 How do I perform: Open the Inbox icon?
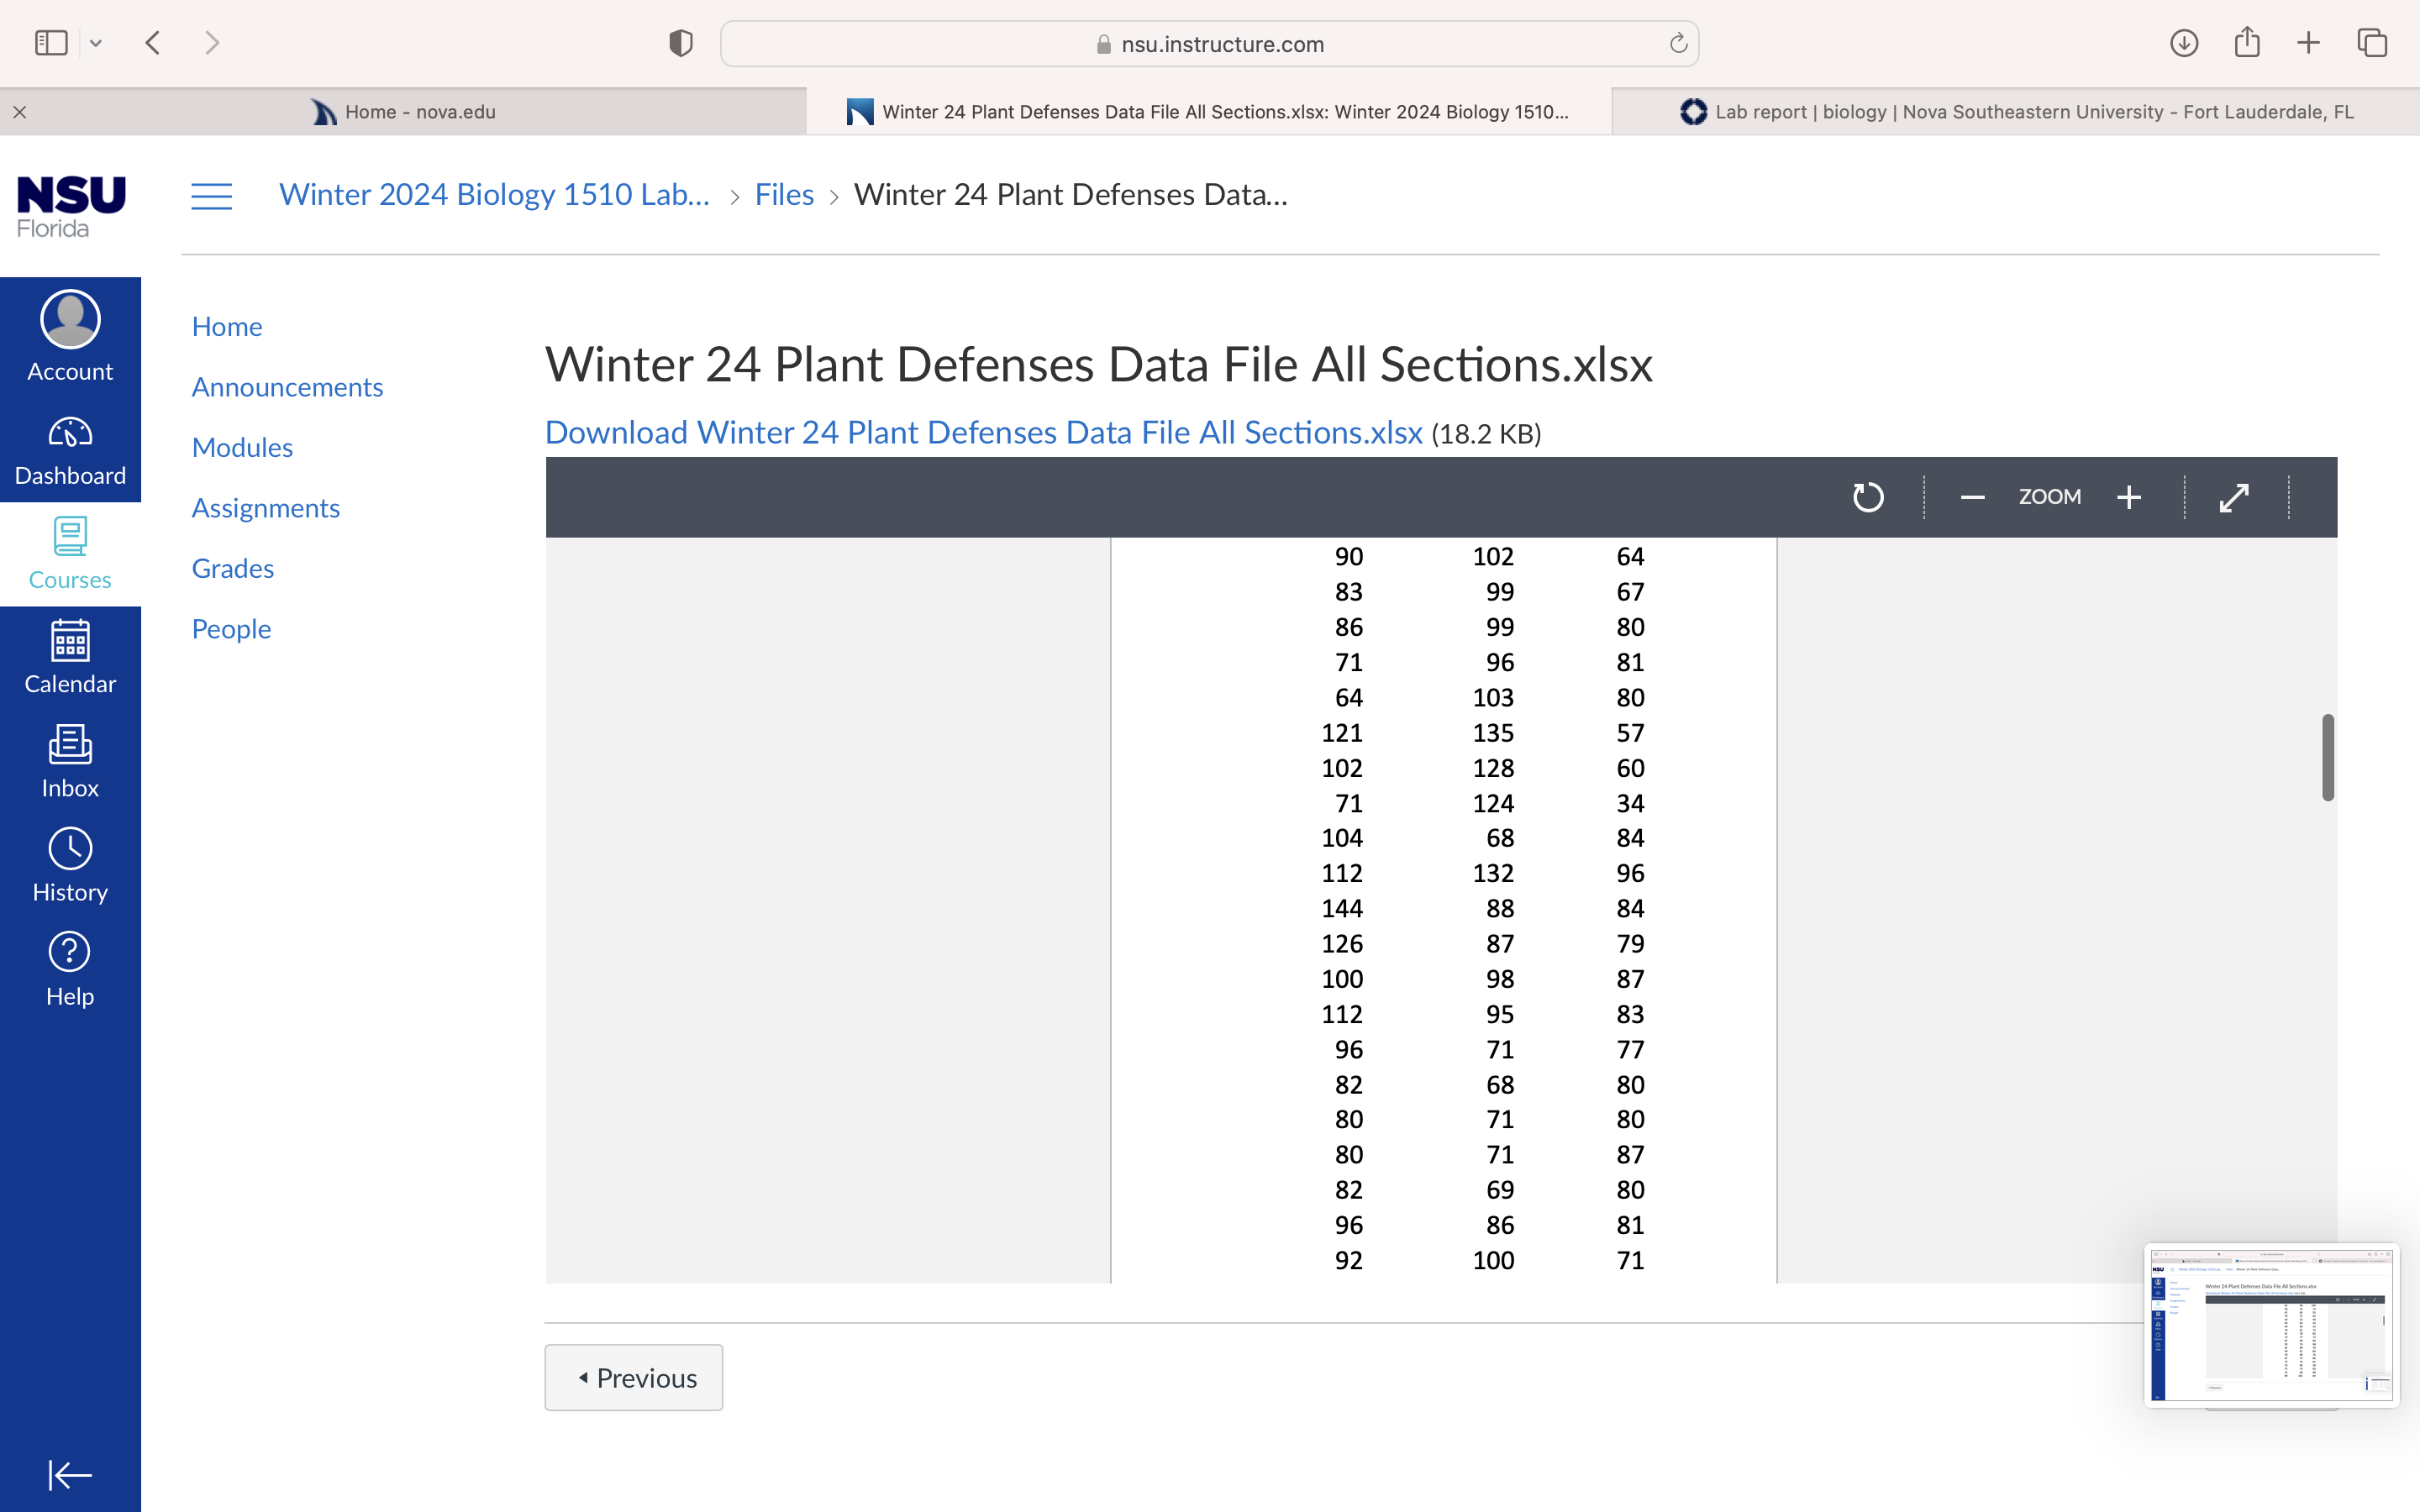click(x=70, y=745)
